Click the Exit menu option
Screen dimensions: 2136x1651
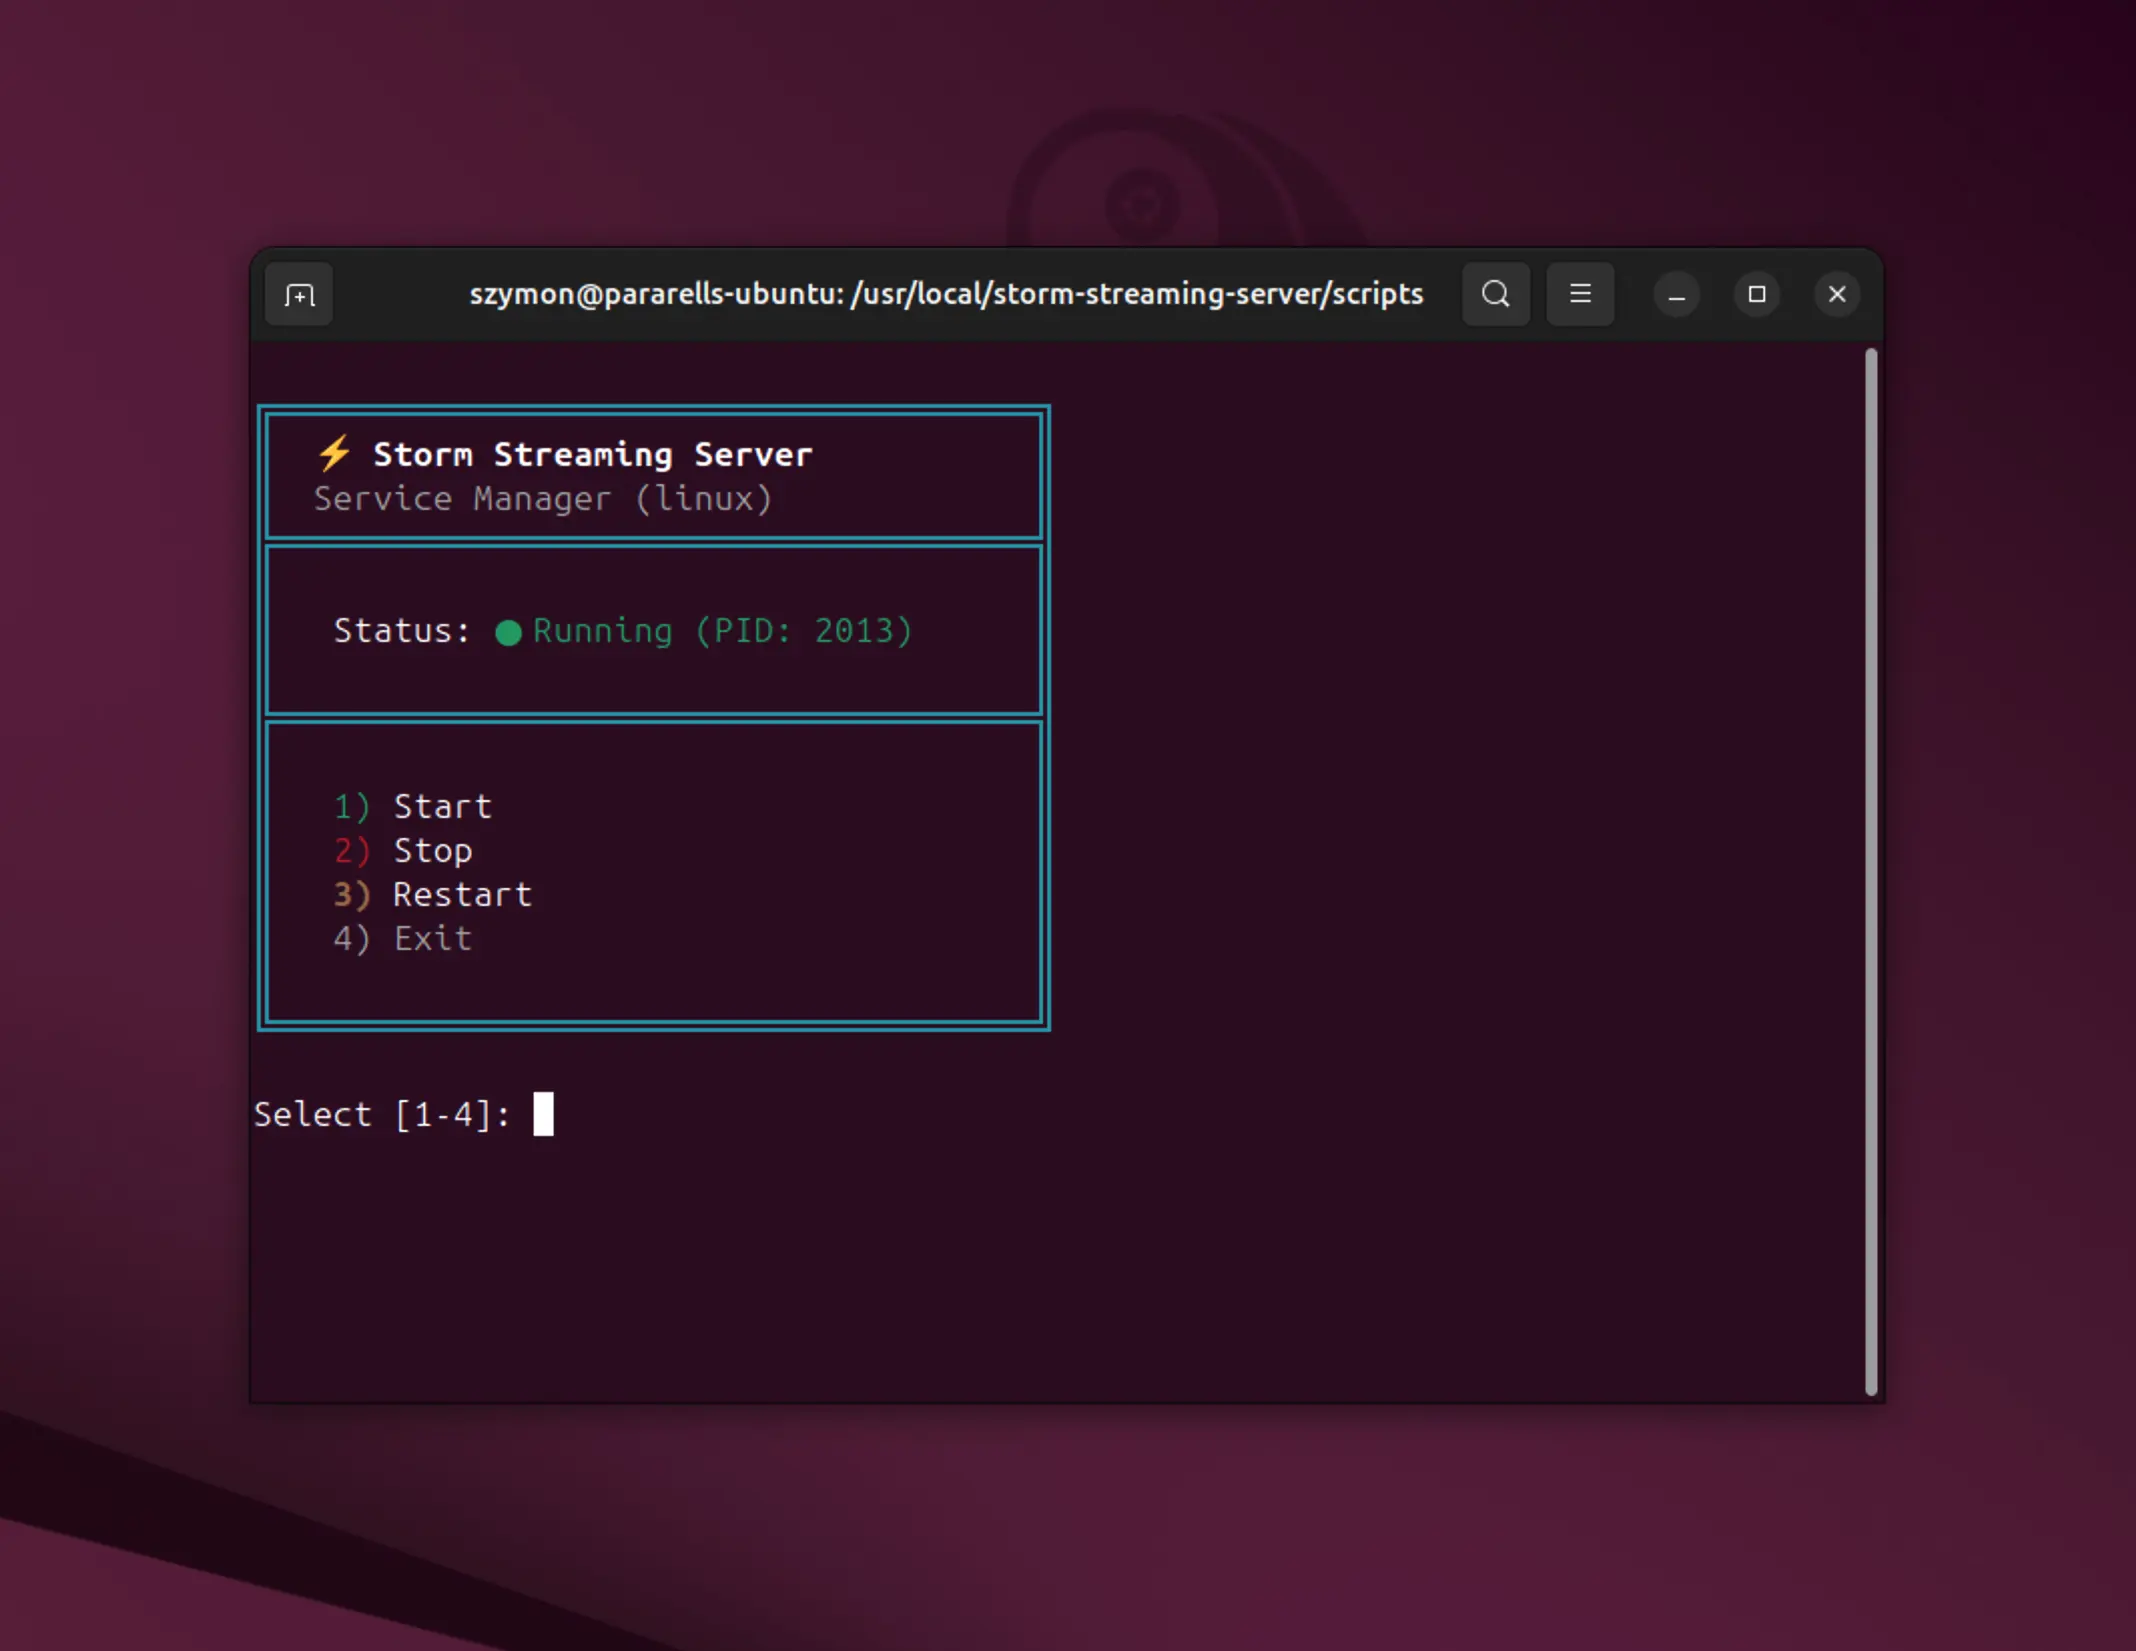tap(432, 938)
